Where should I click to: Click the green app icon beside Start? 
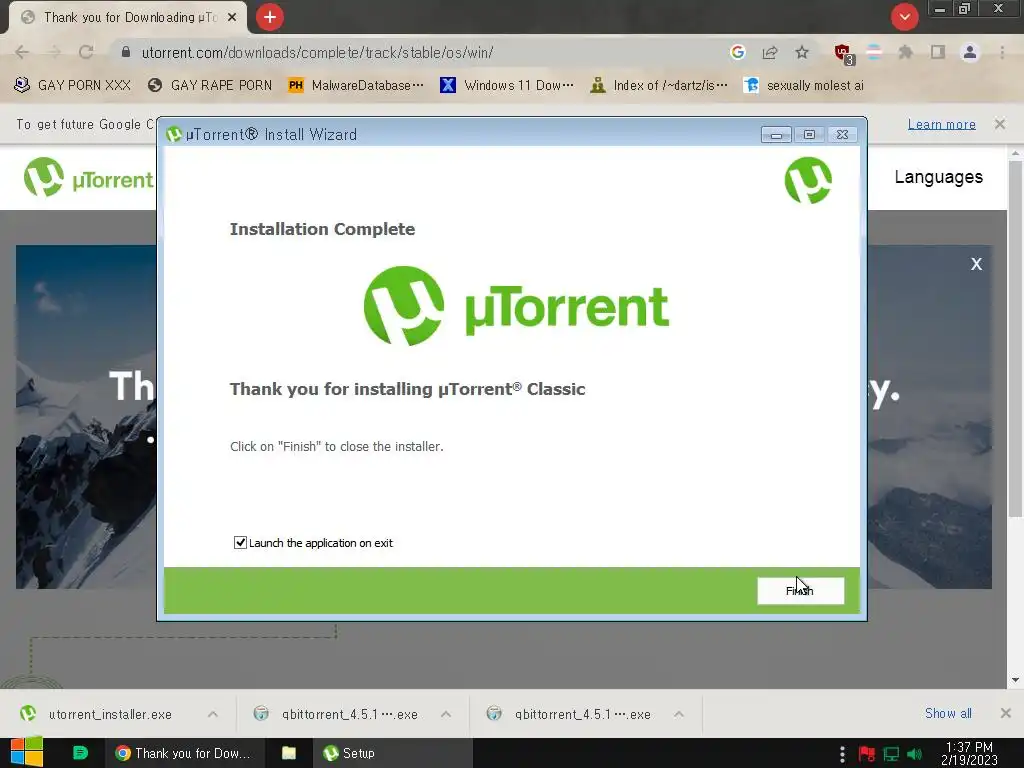tap(80, 753)
